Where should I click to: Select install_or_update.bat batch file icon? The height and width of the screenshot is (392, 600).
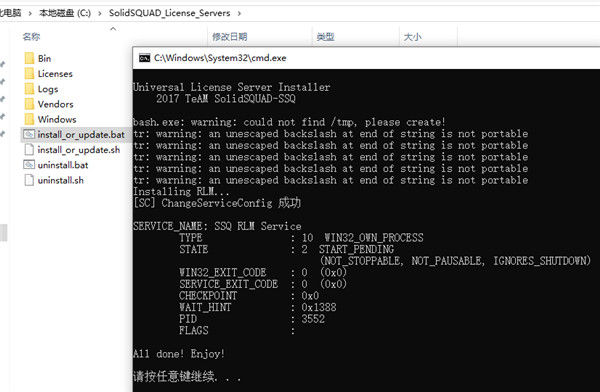click(x=29, y=134)
